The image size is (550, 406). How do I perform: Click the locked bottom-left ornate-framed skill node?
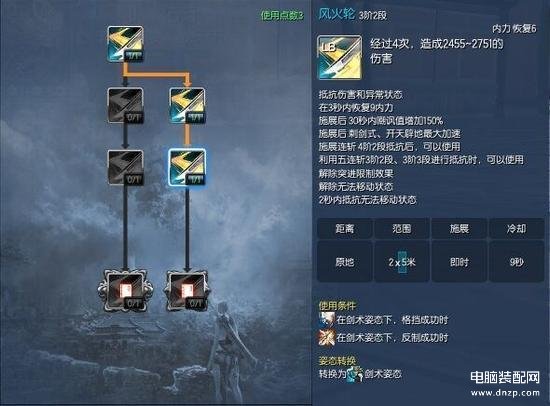126,291
